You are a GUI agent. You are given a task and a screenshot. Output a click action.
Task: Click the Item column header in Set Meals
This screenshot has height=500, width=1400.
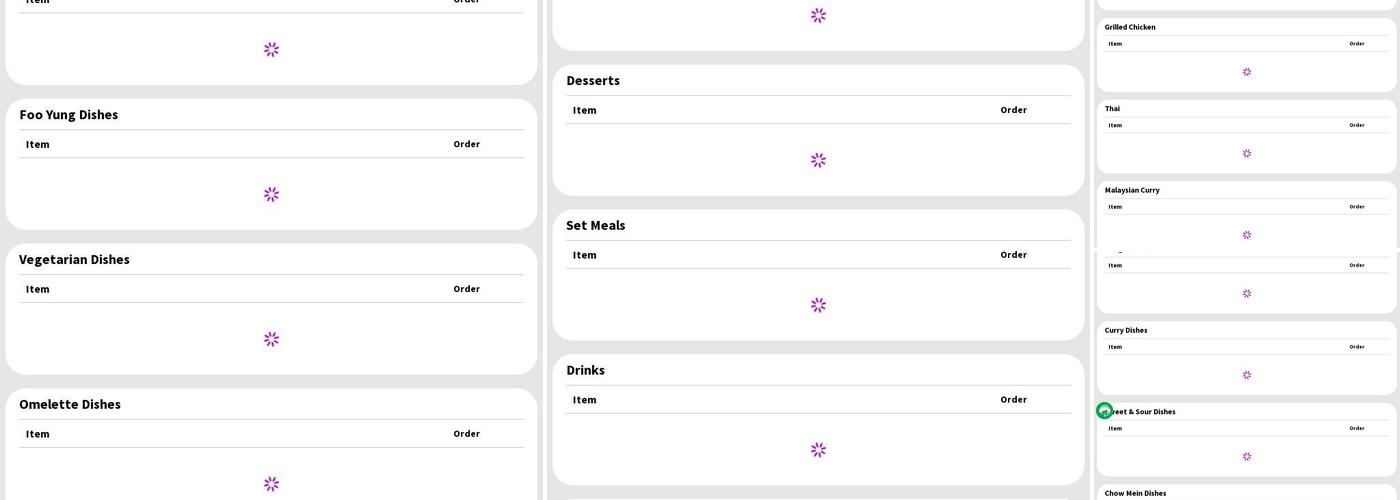(x=584, y=255)
